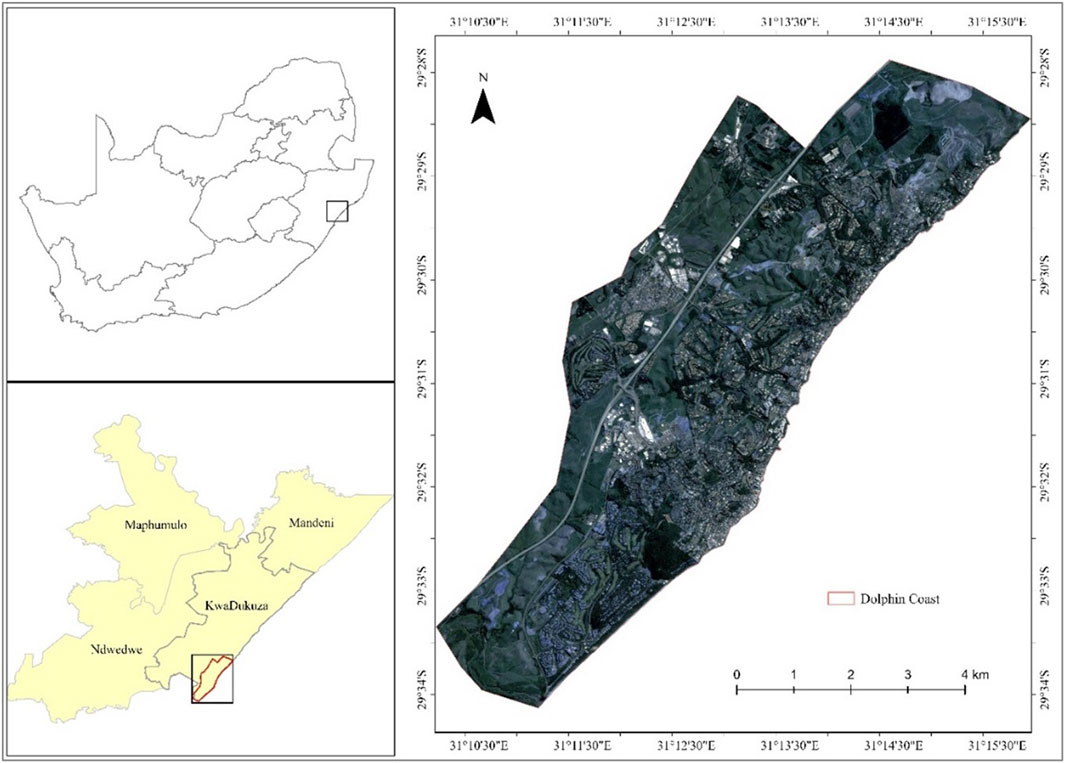
Task: Click the red Dolphin Coast legend rectangle
Action: coord(841,599)
